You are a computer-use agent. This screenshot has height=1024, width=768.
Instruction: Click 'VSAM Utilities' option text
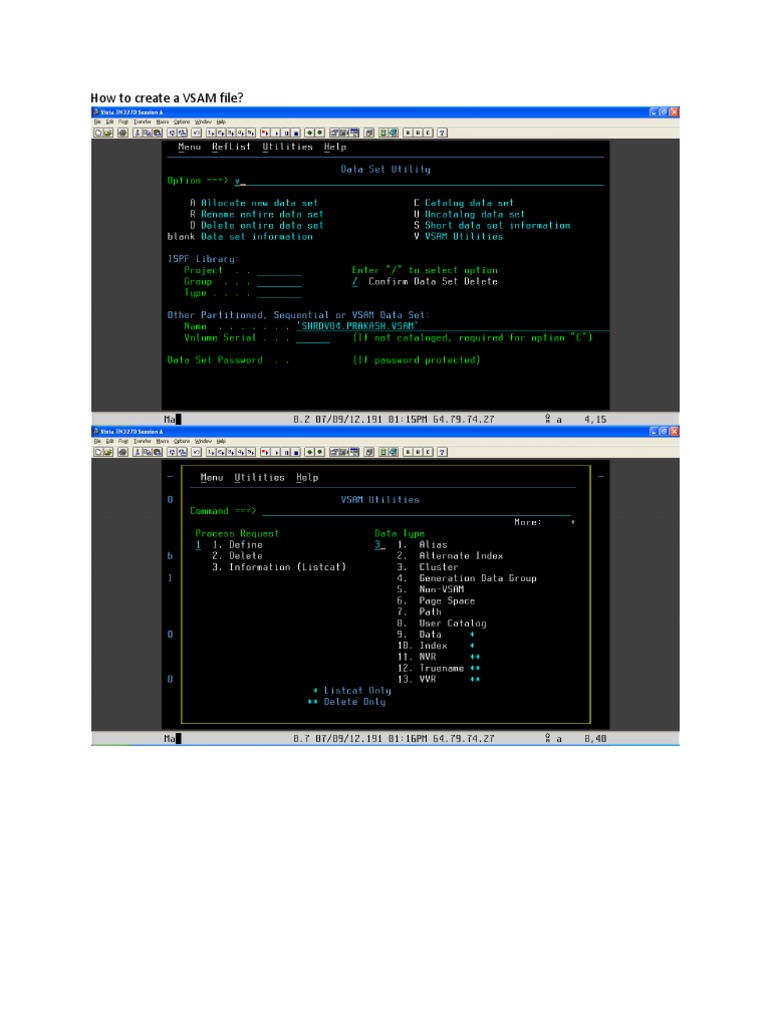(464, 236)
